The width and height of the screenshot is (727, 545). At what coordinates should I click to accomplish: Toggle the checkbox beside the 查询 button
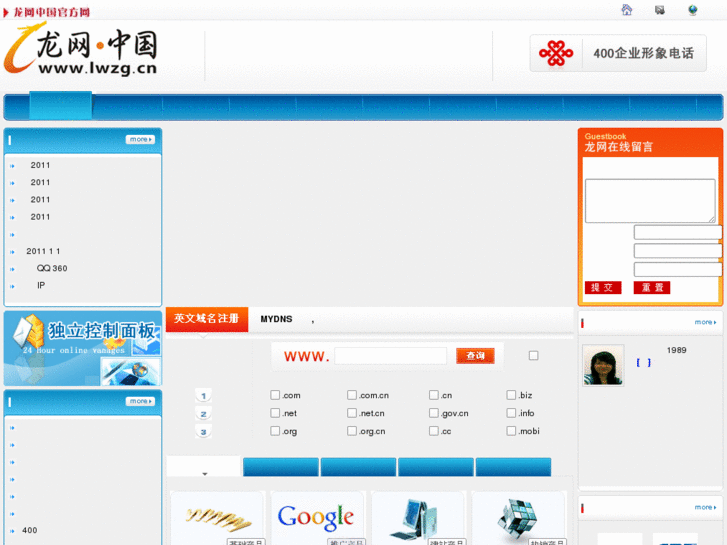click(534, 355)
